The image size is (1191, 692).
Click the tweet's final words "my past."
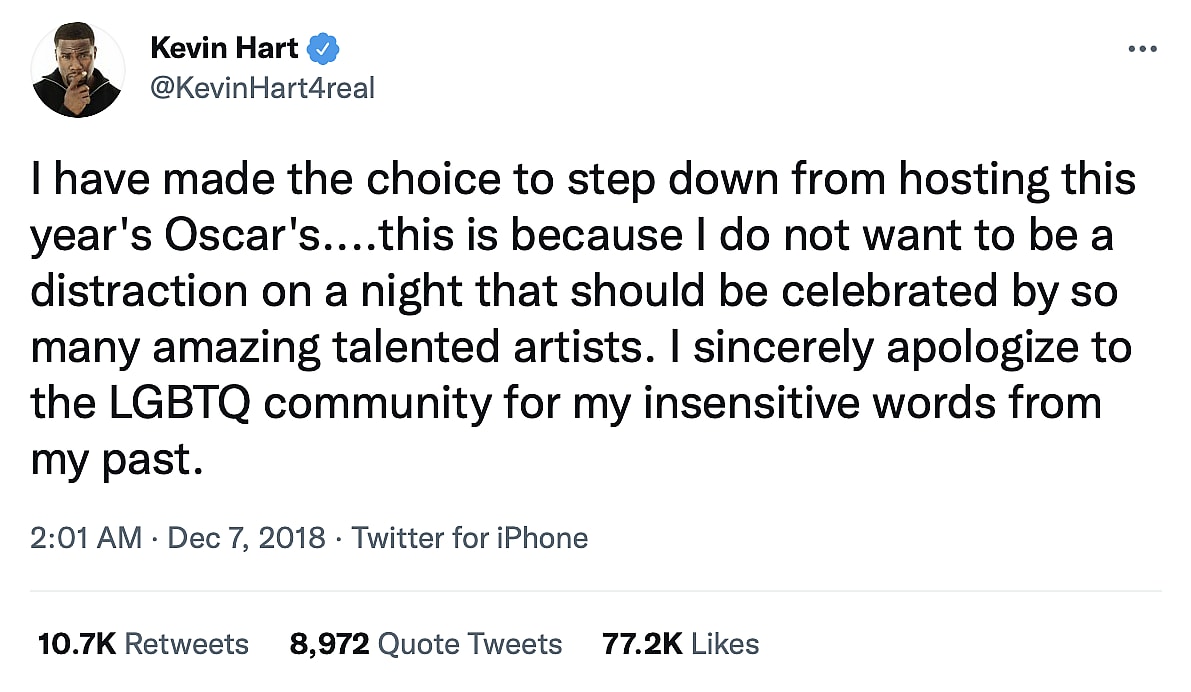coord(109,460)
